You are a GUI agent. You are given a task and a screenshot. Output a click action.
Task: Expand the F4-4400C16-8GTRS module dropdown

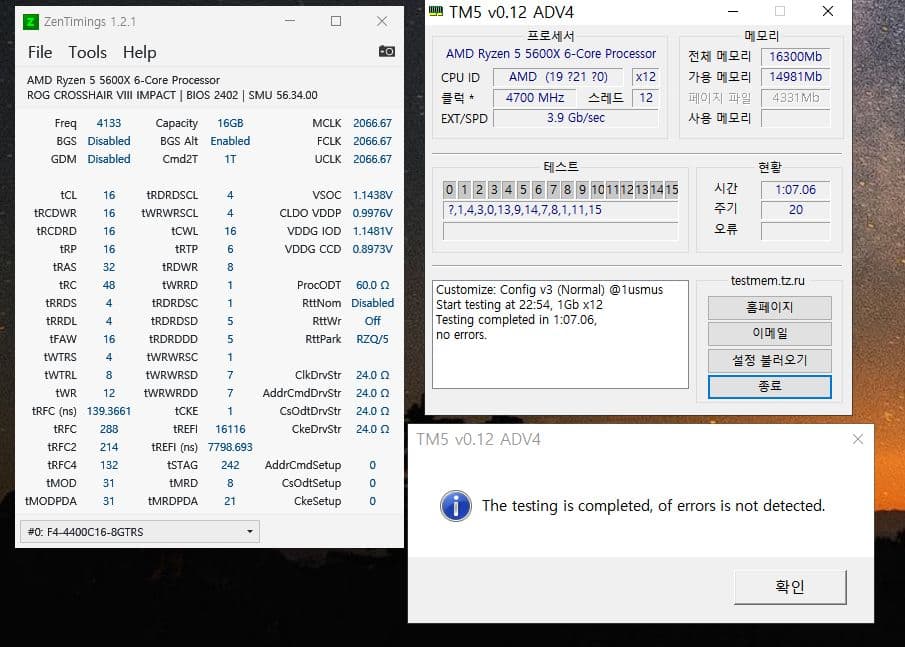(140, 532)
